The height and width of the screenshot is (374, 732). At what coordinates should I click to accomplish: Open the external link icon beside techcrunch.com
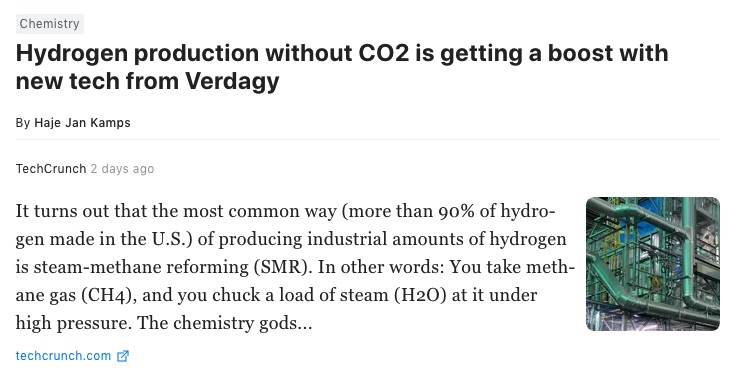coord(123,356)
